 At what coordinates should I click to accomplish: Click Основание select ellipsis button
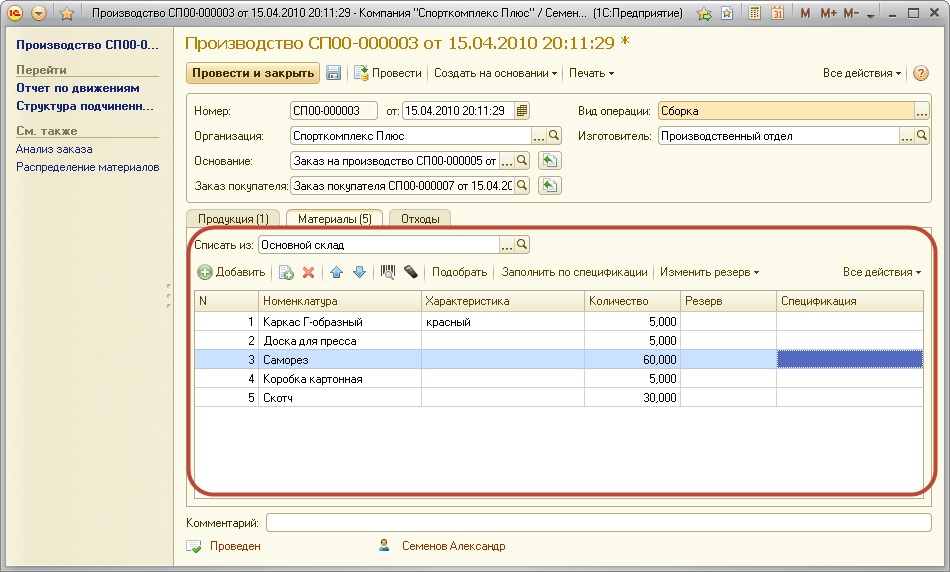click(x=507, y=161)
